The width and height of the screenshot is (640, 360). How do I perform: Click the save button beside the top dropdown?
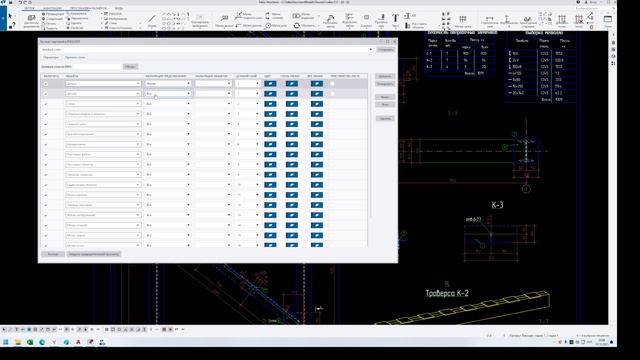[x=385, y=49]
